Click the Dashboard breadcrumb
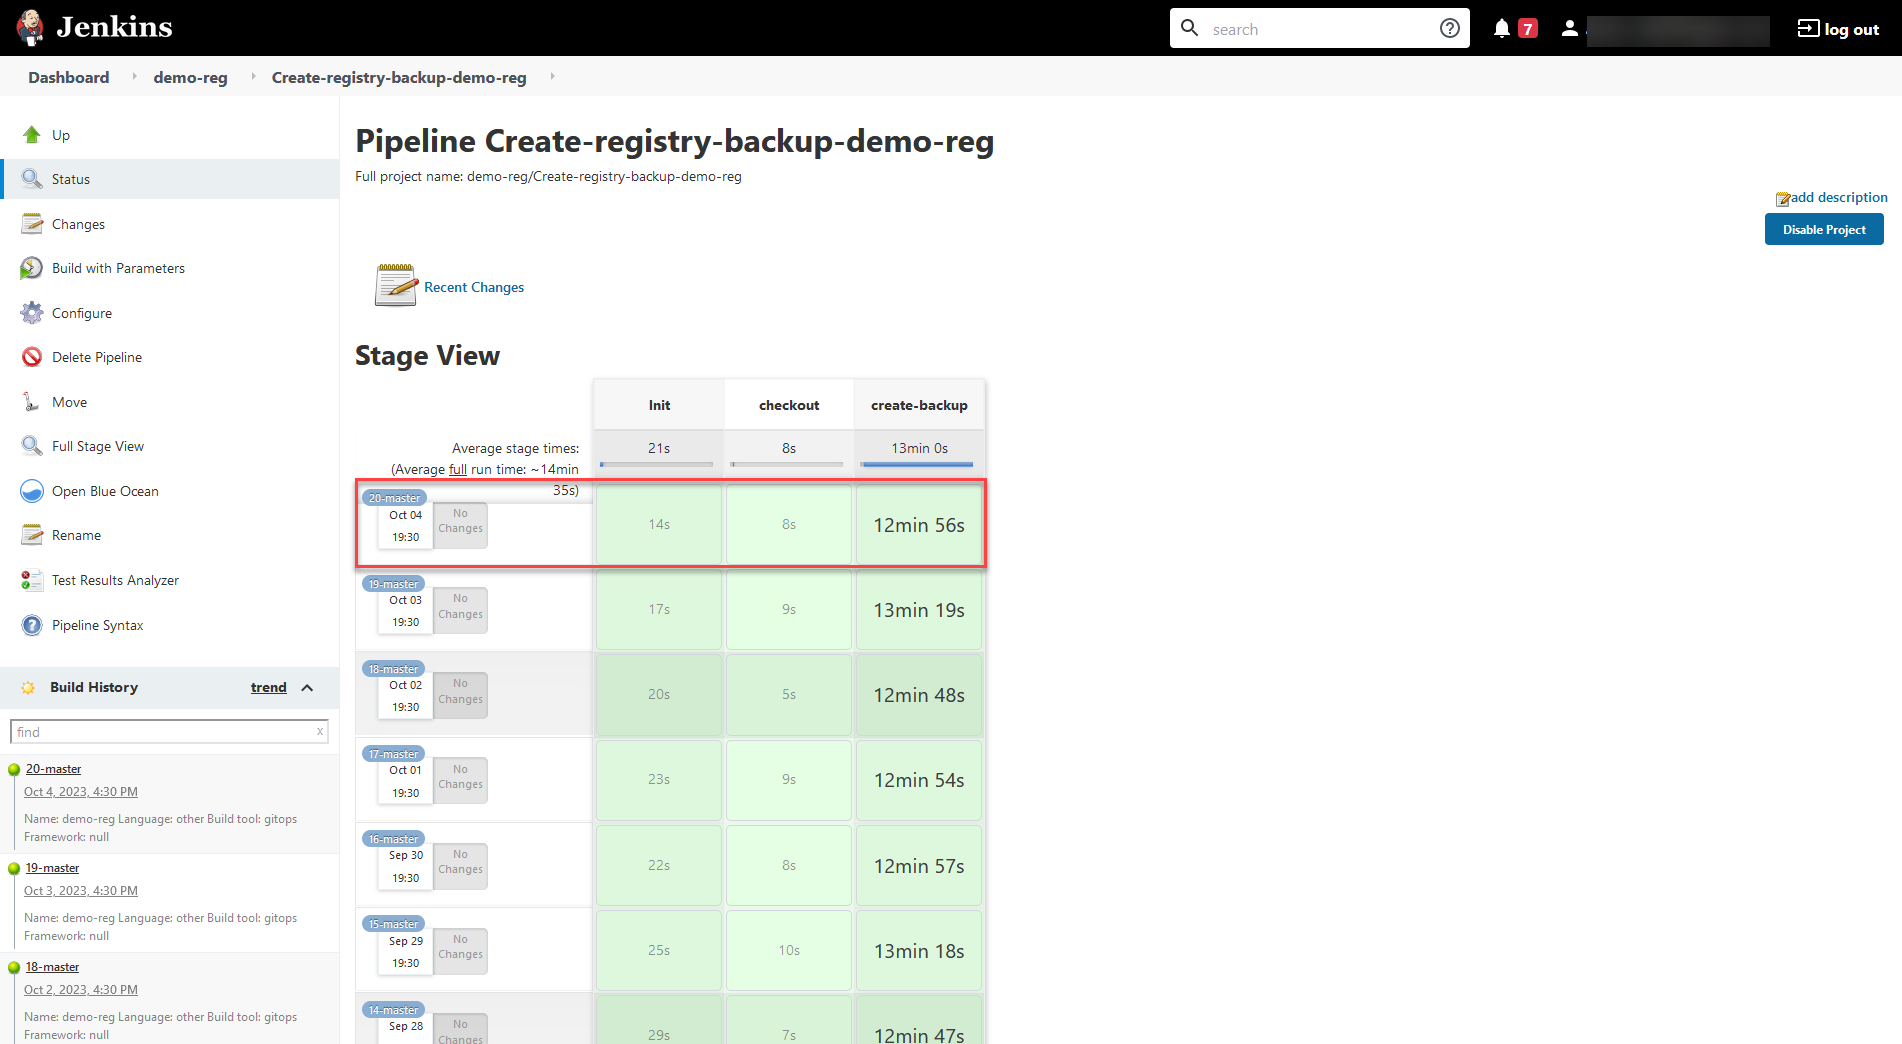Viewport: 1902px width, 1044px height. coord(69,77)
